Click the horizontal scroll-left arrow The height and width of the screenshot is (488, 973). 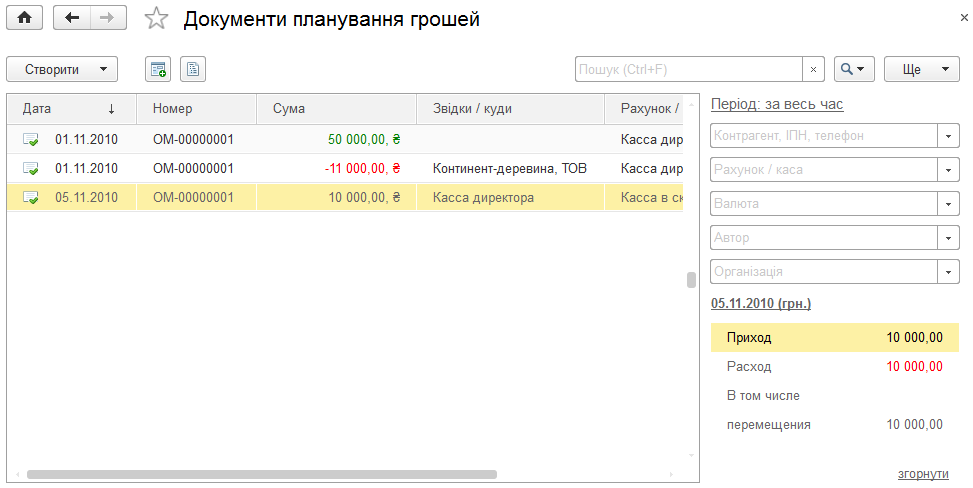(x=17, y=474)
